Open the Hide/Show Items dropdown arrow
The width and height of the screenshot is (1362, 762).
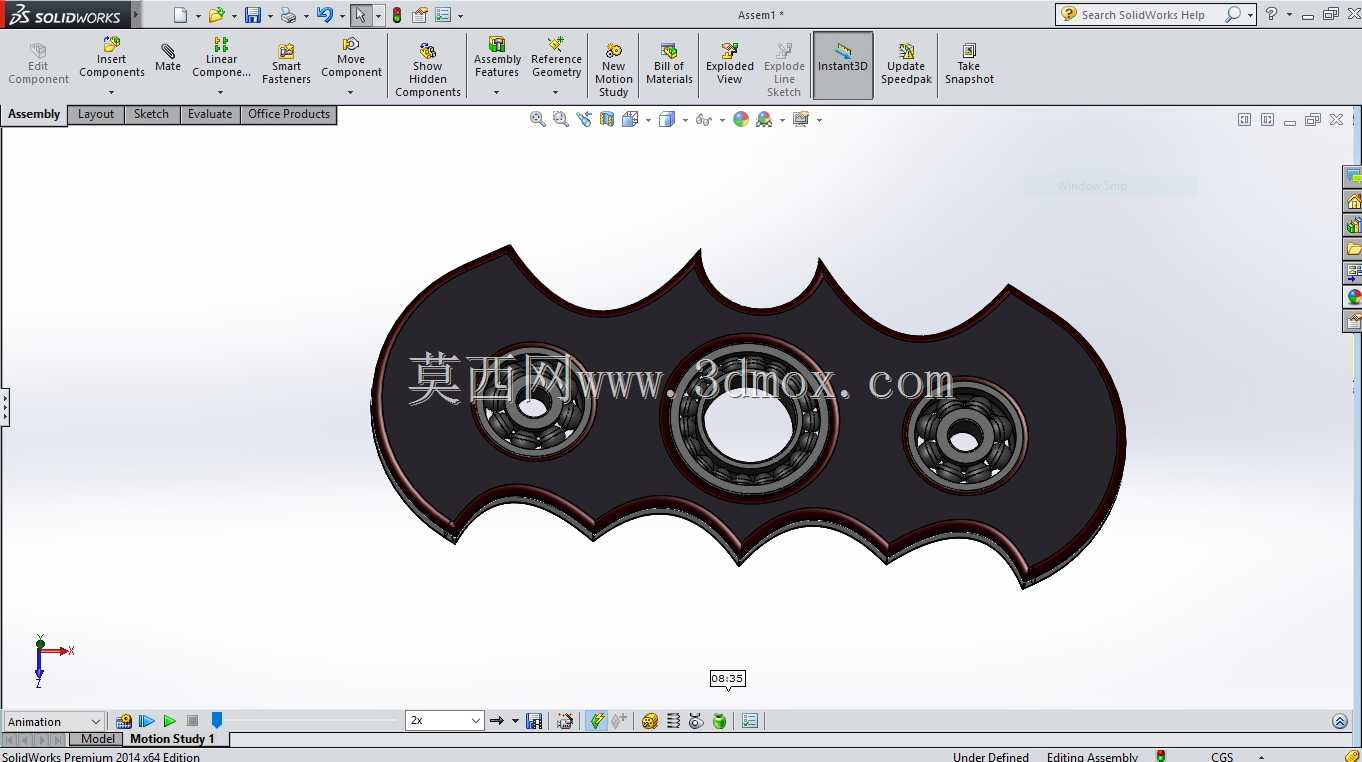tap(722, 120)
